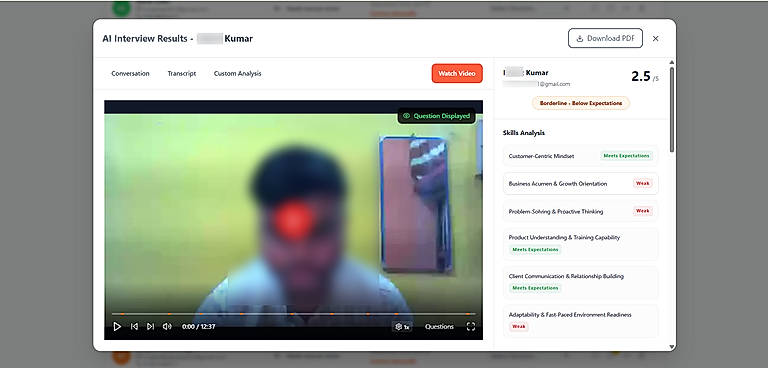Open Client Communication & Relationship Building card

tap(580, 282)
